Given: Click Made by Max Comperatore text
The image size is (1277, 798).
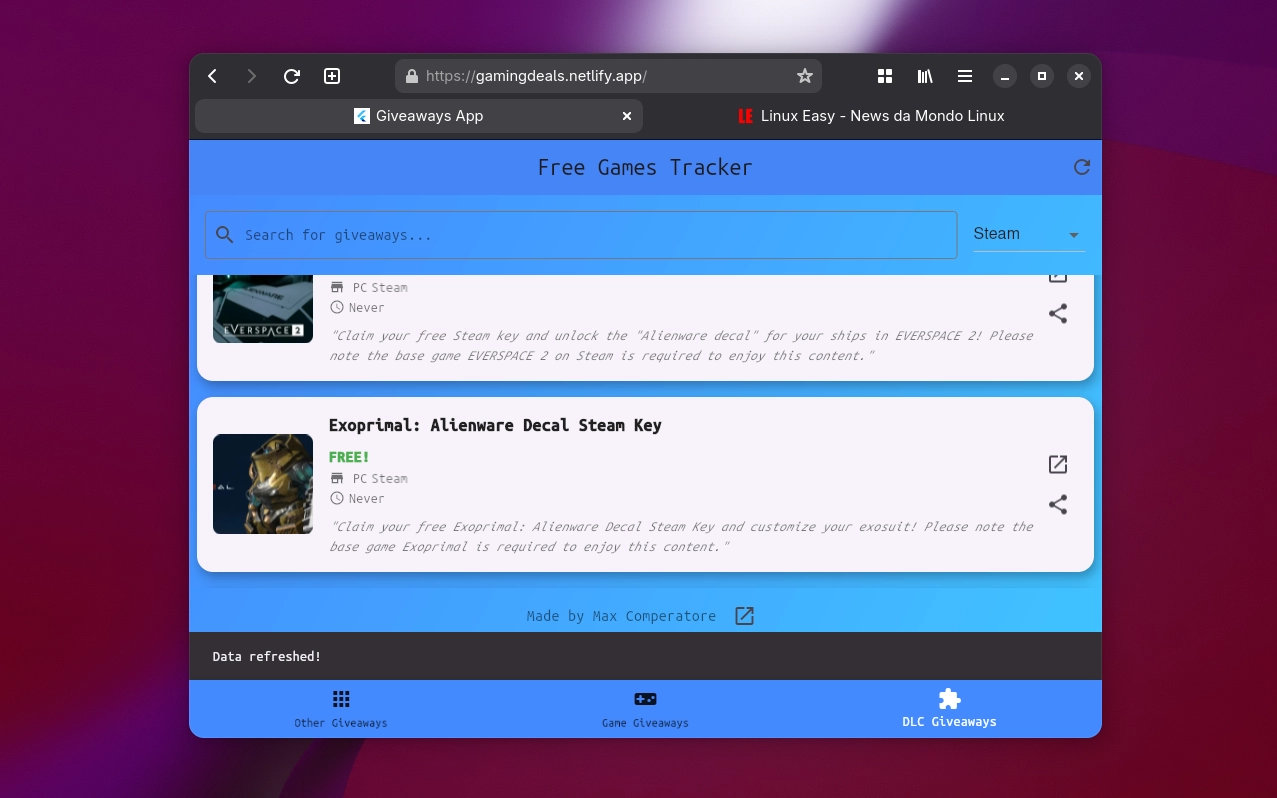Looking at the screenshot, I should coord(621,616).
